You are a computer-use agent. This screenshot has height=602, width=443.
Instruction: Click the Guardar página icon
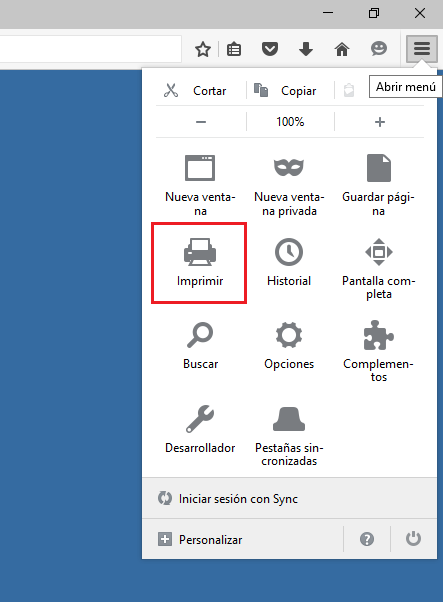tap(379, 168)
